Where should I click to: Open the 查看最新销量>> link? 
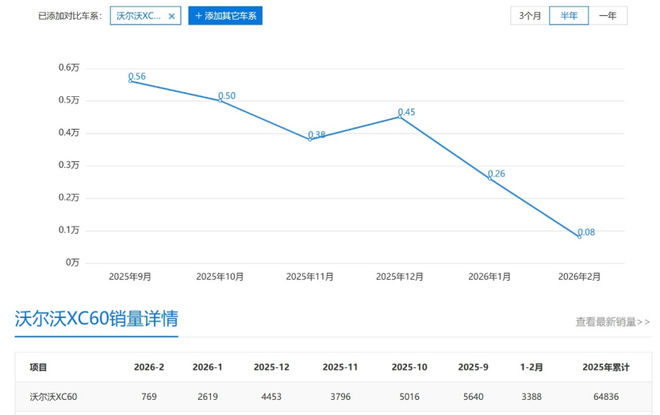pyautogui.click(x=612, y=322)
